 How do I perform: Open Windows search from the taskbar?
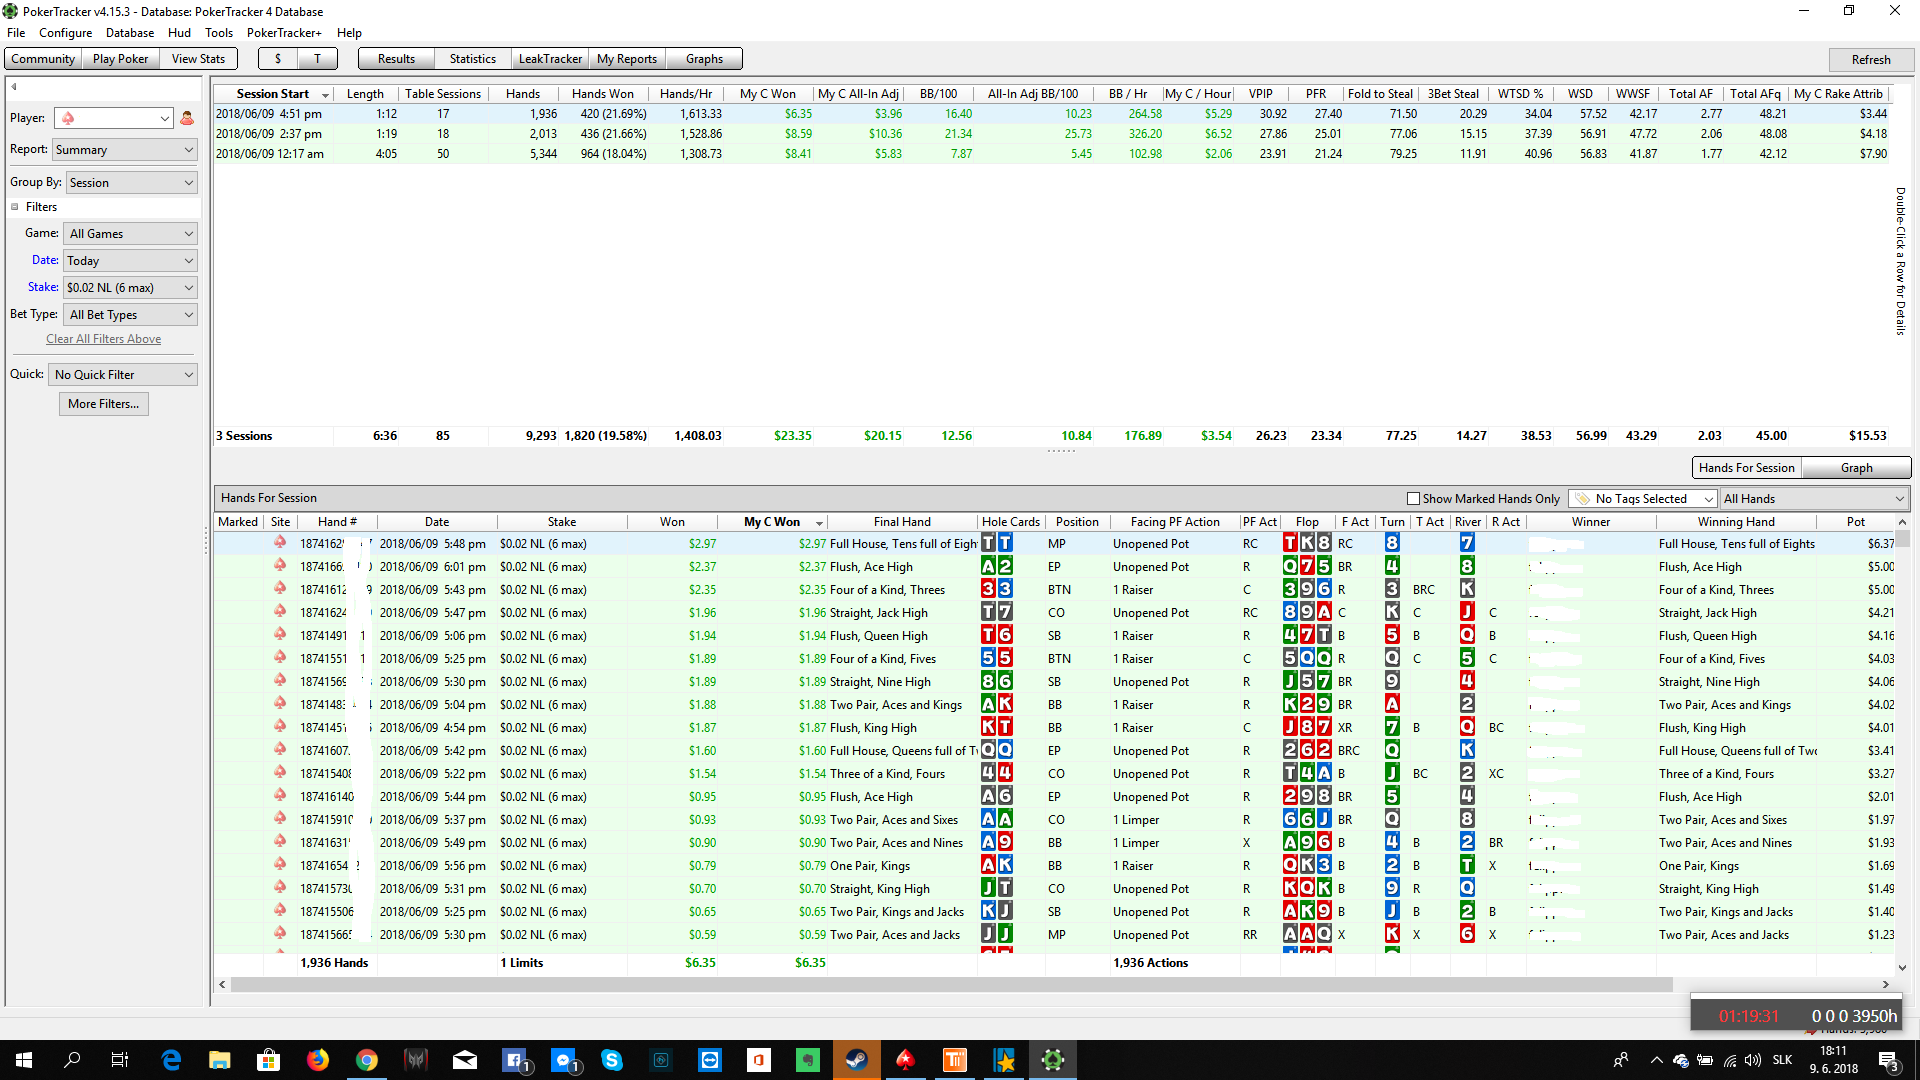coord(72,1060)
